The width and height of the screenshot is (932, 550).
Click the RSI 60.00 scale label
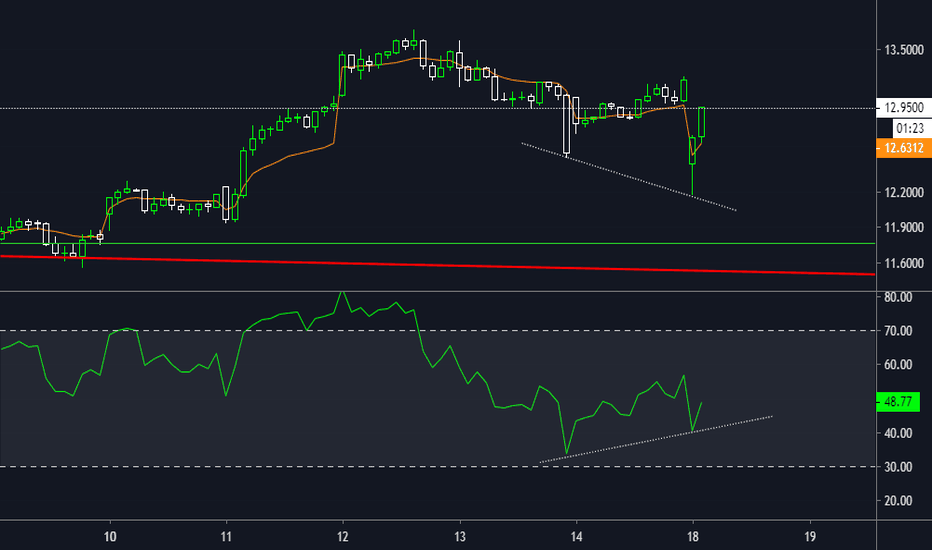898,364
